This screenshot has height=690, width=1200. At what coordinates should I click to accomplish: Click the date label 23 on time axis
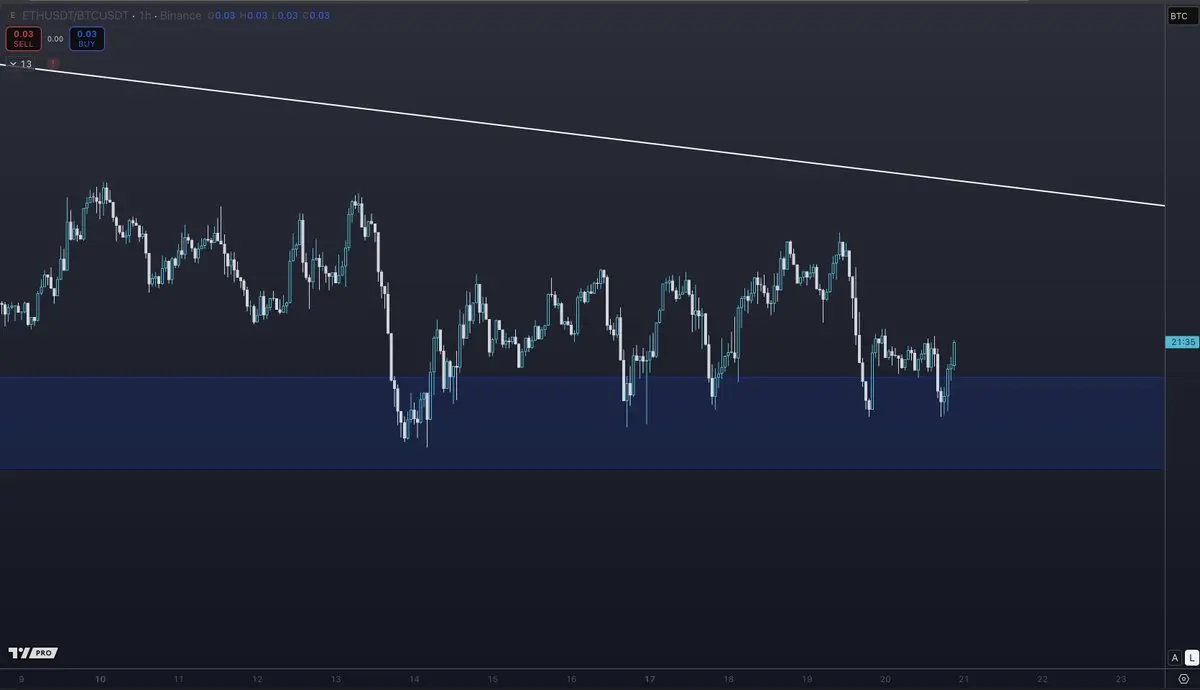1121,679
